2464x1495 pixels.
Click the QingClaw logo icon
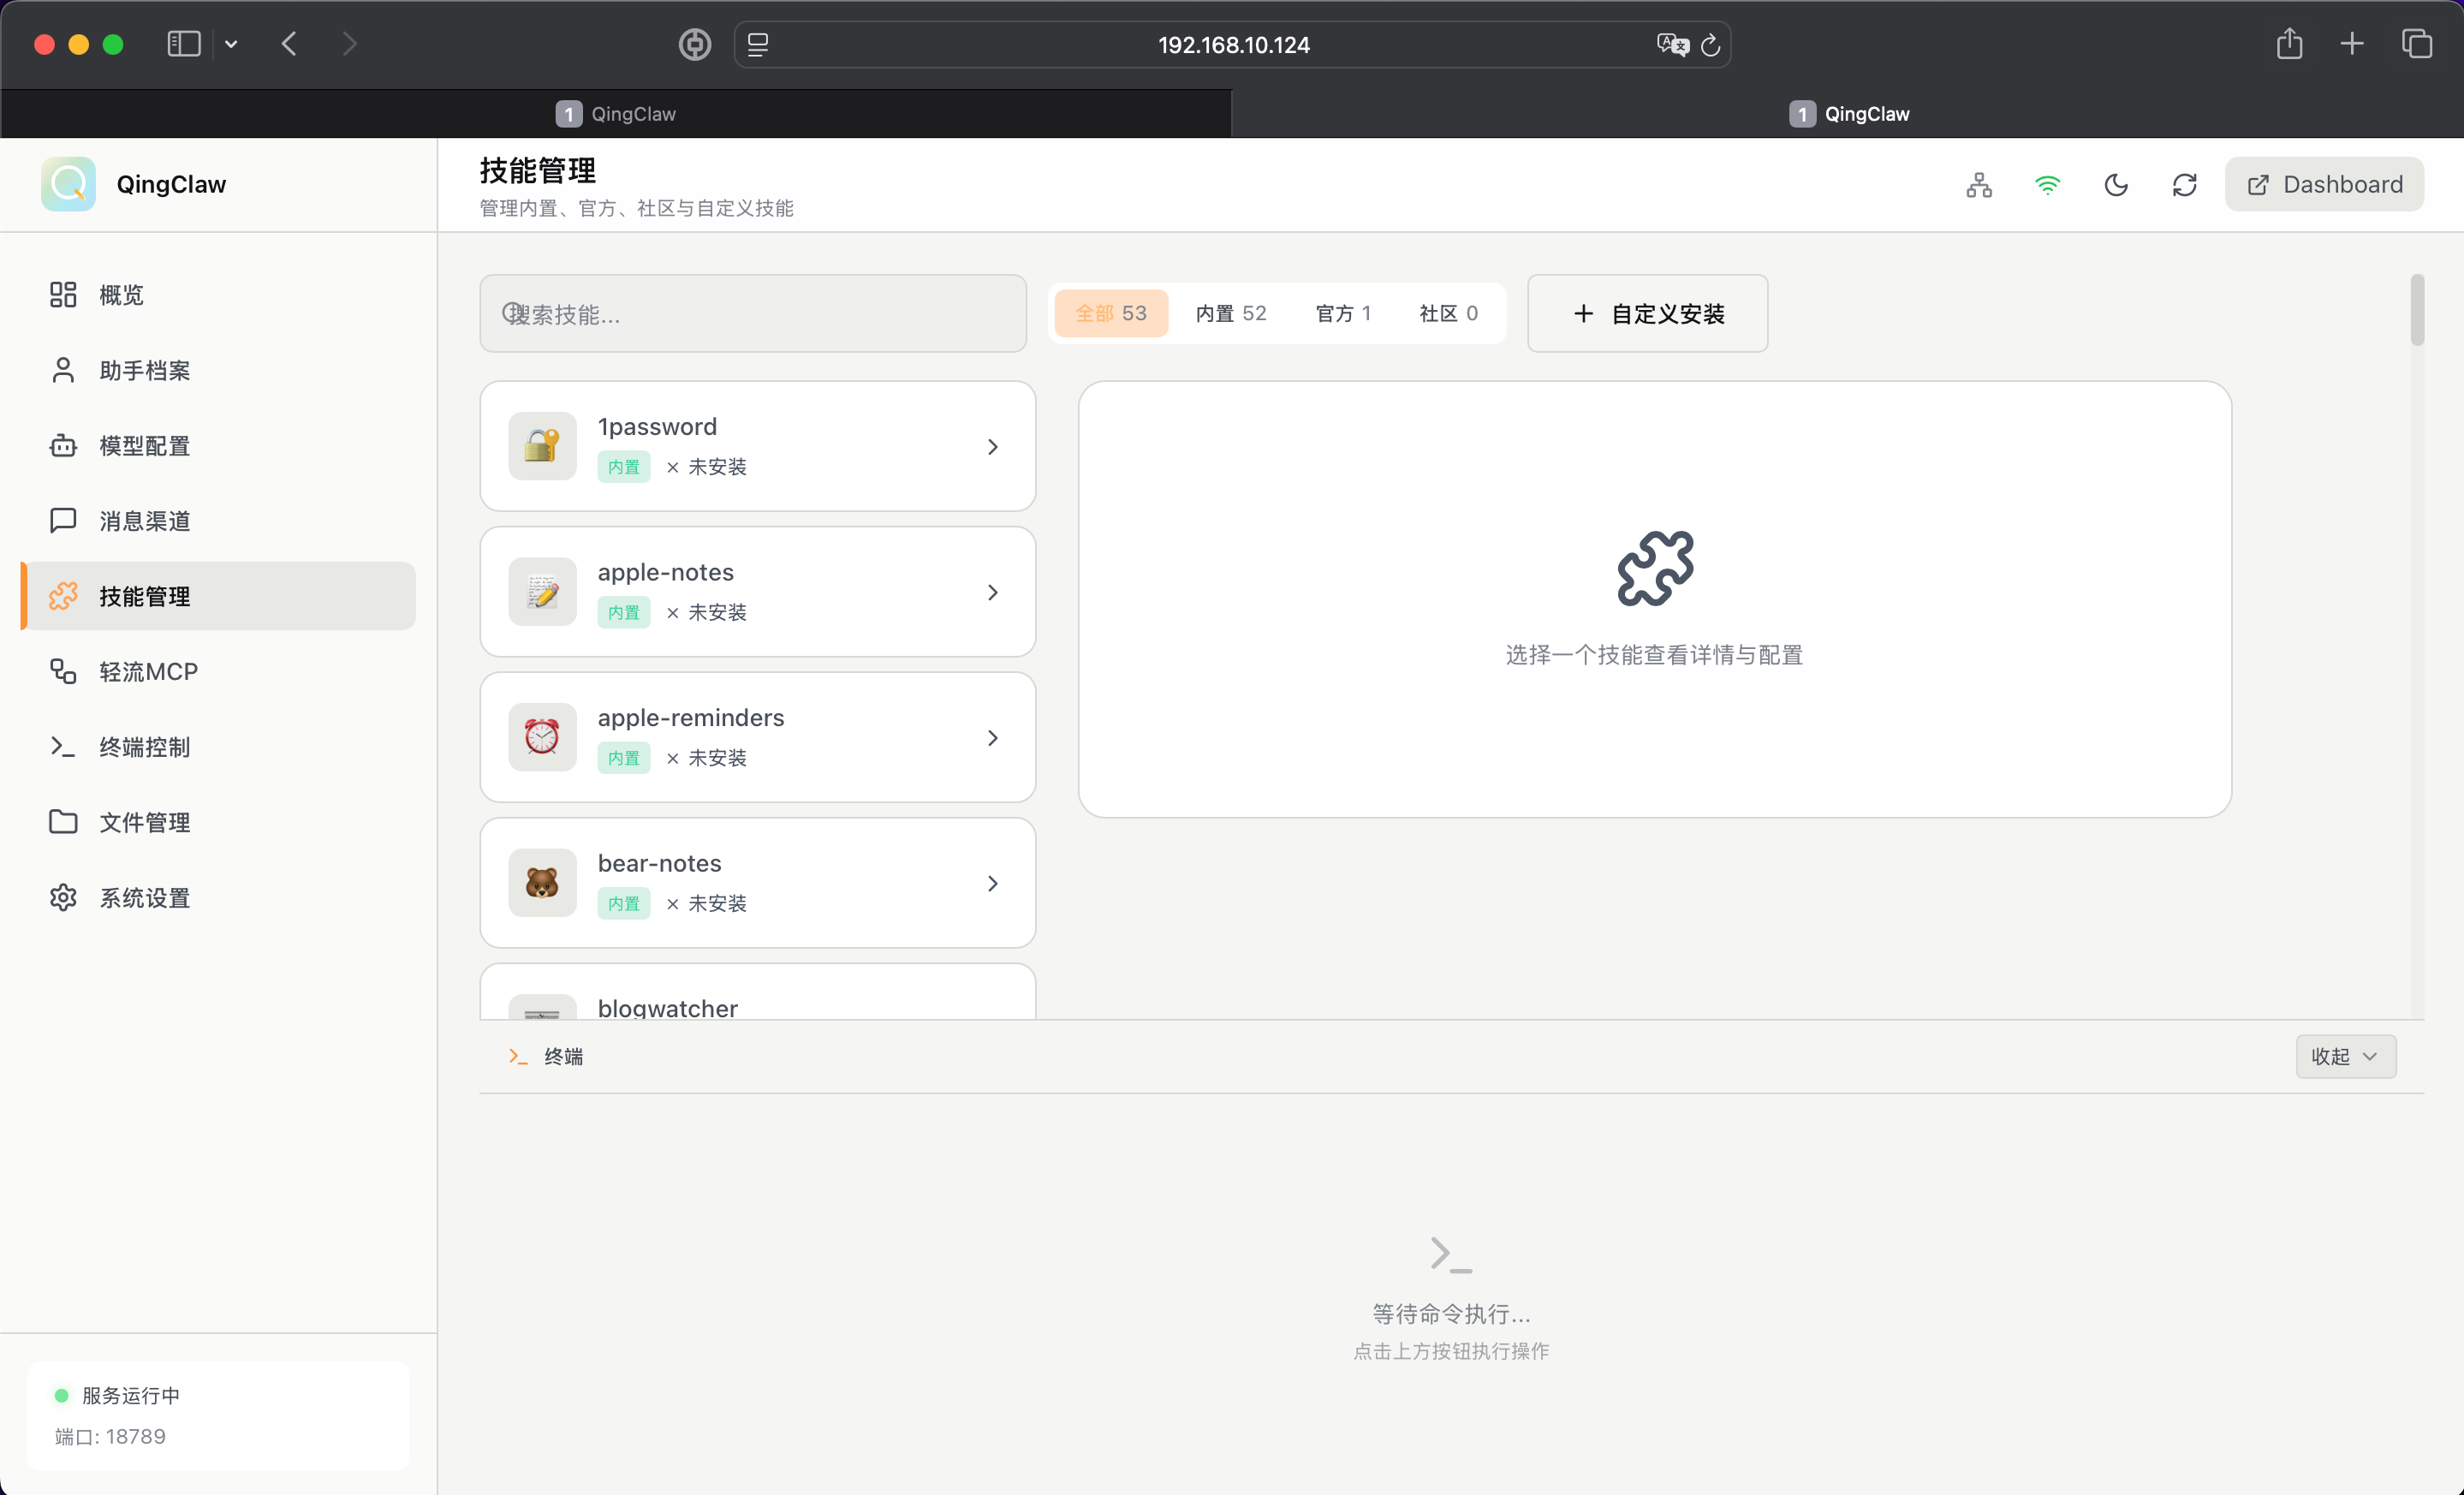tap(68, 184)
